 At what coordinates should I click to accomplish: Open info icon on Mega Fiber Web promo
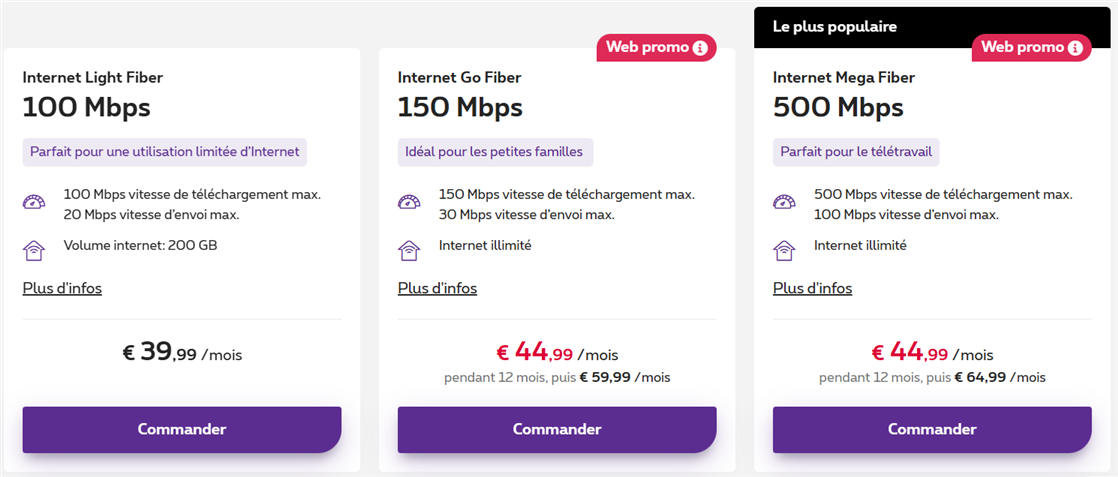pos(1075,47)
